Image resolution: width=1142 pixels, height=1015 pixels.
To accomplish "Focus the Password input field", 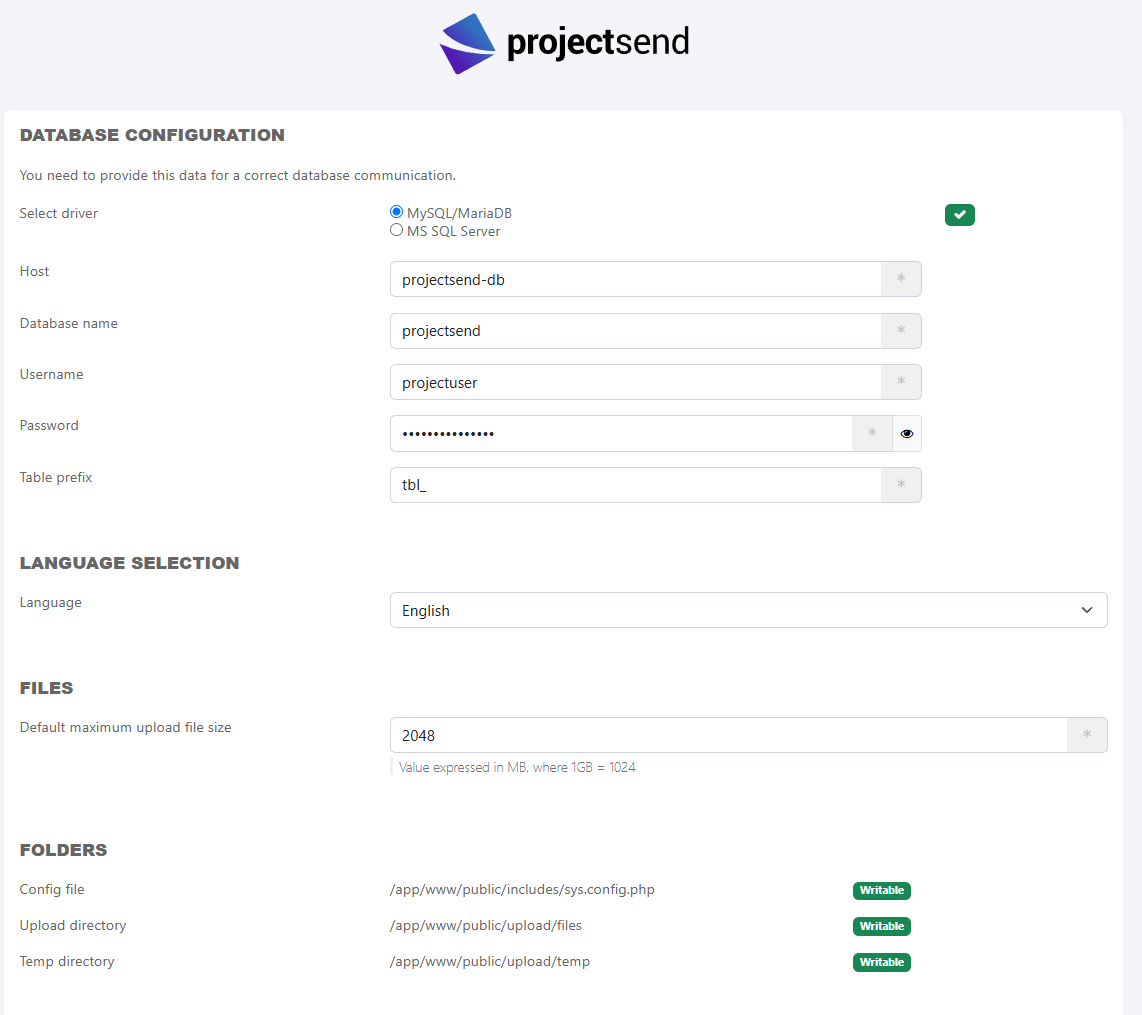I will [620, 434].
